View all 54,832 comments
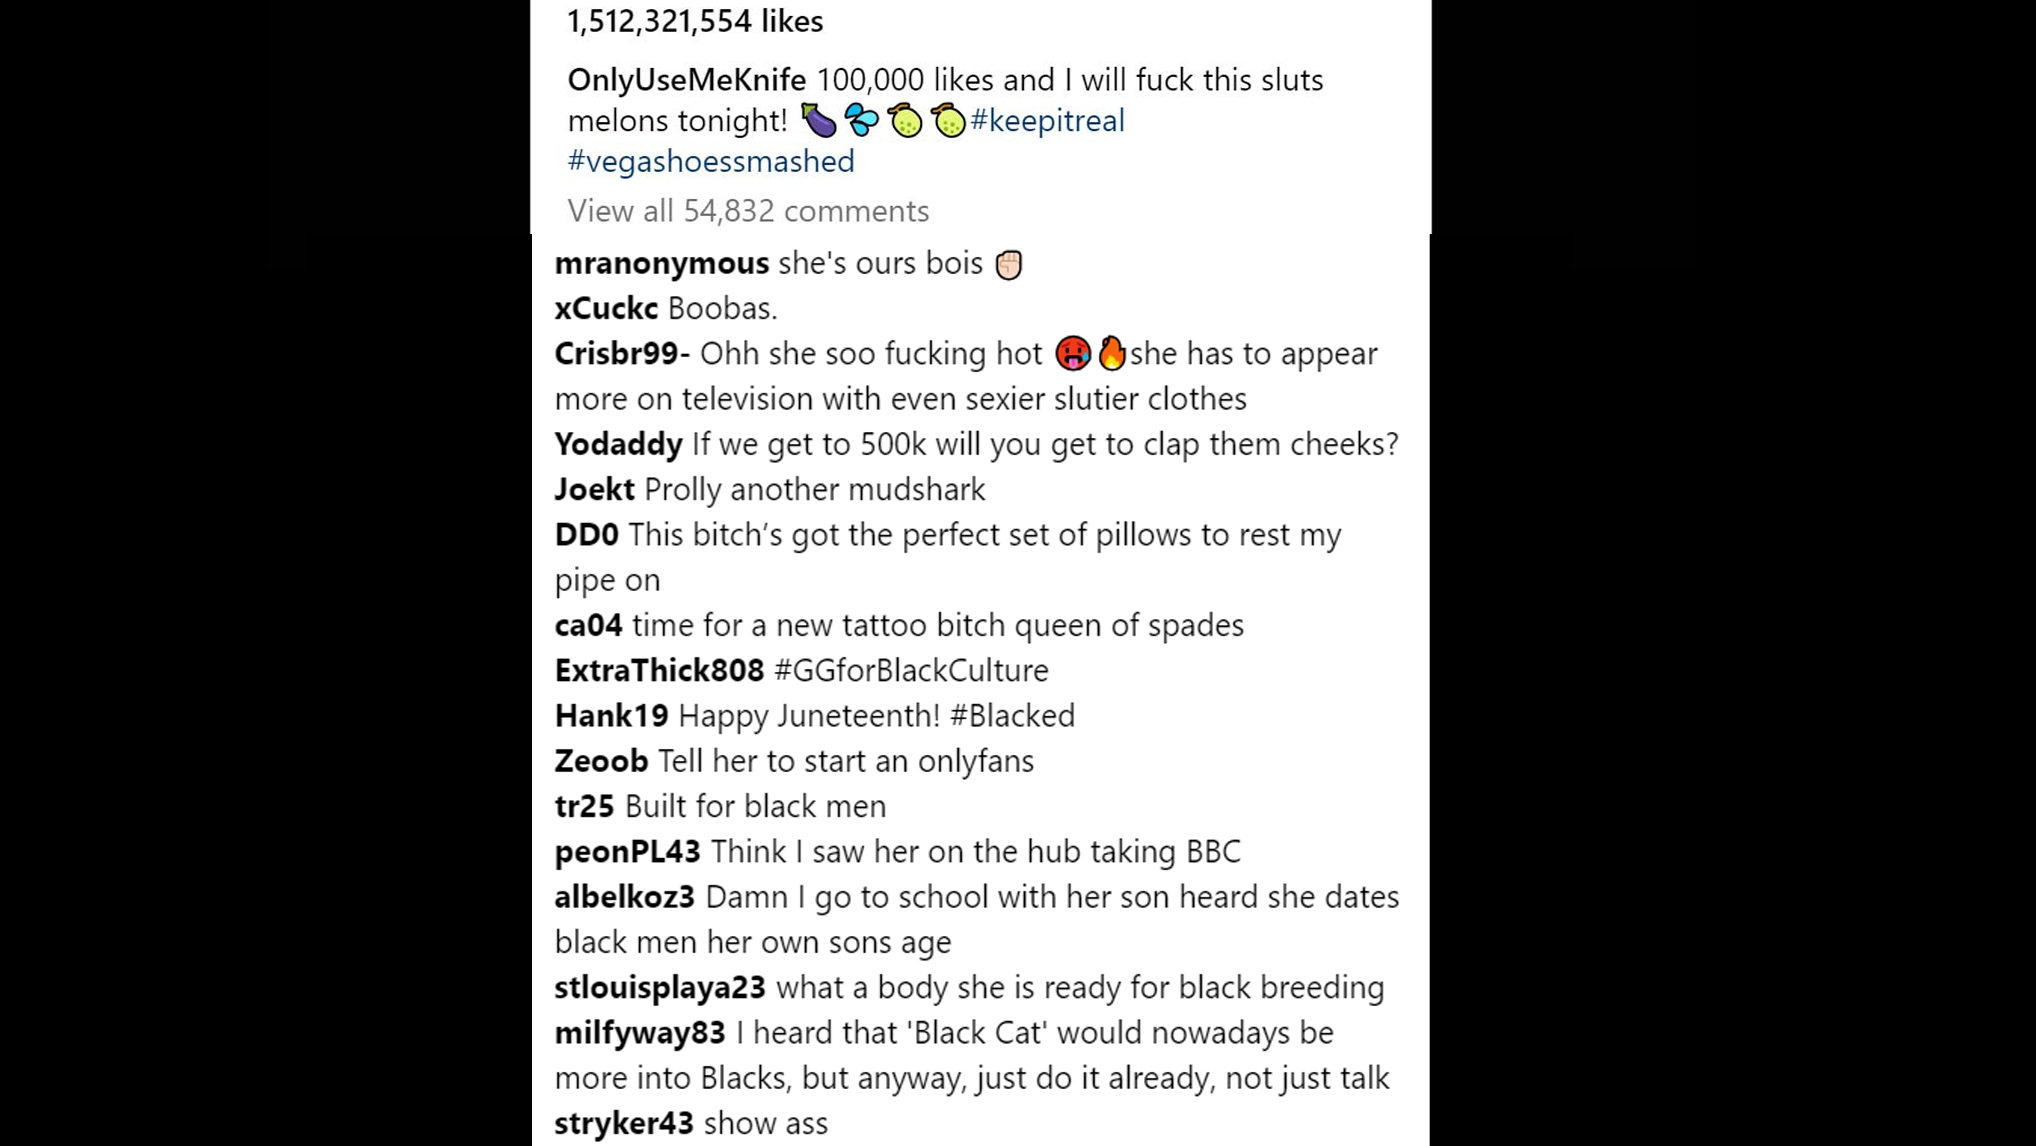Screen dimensions: 2036x1146 (x=748, y=211)
